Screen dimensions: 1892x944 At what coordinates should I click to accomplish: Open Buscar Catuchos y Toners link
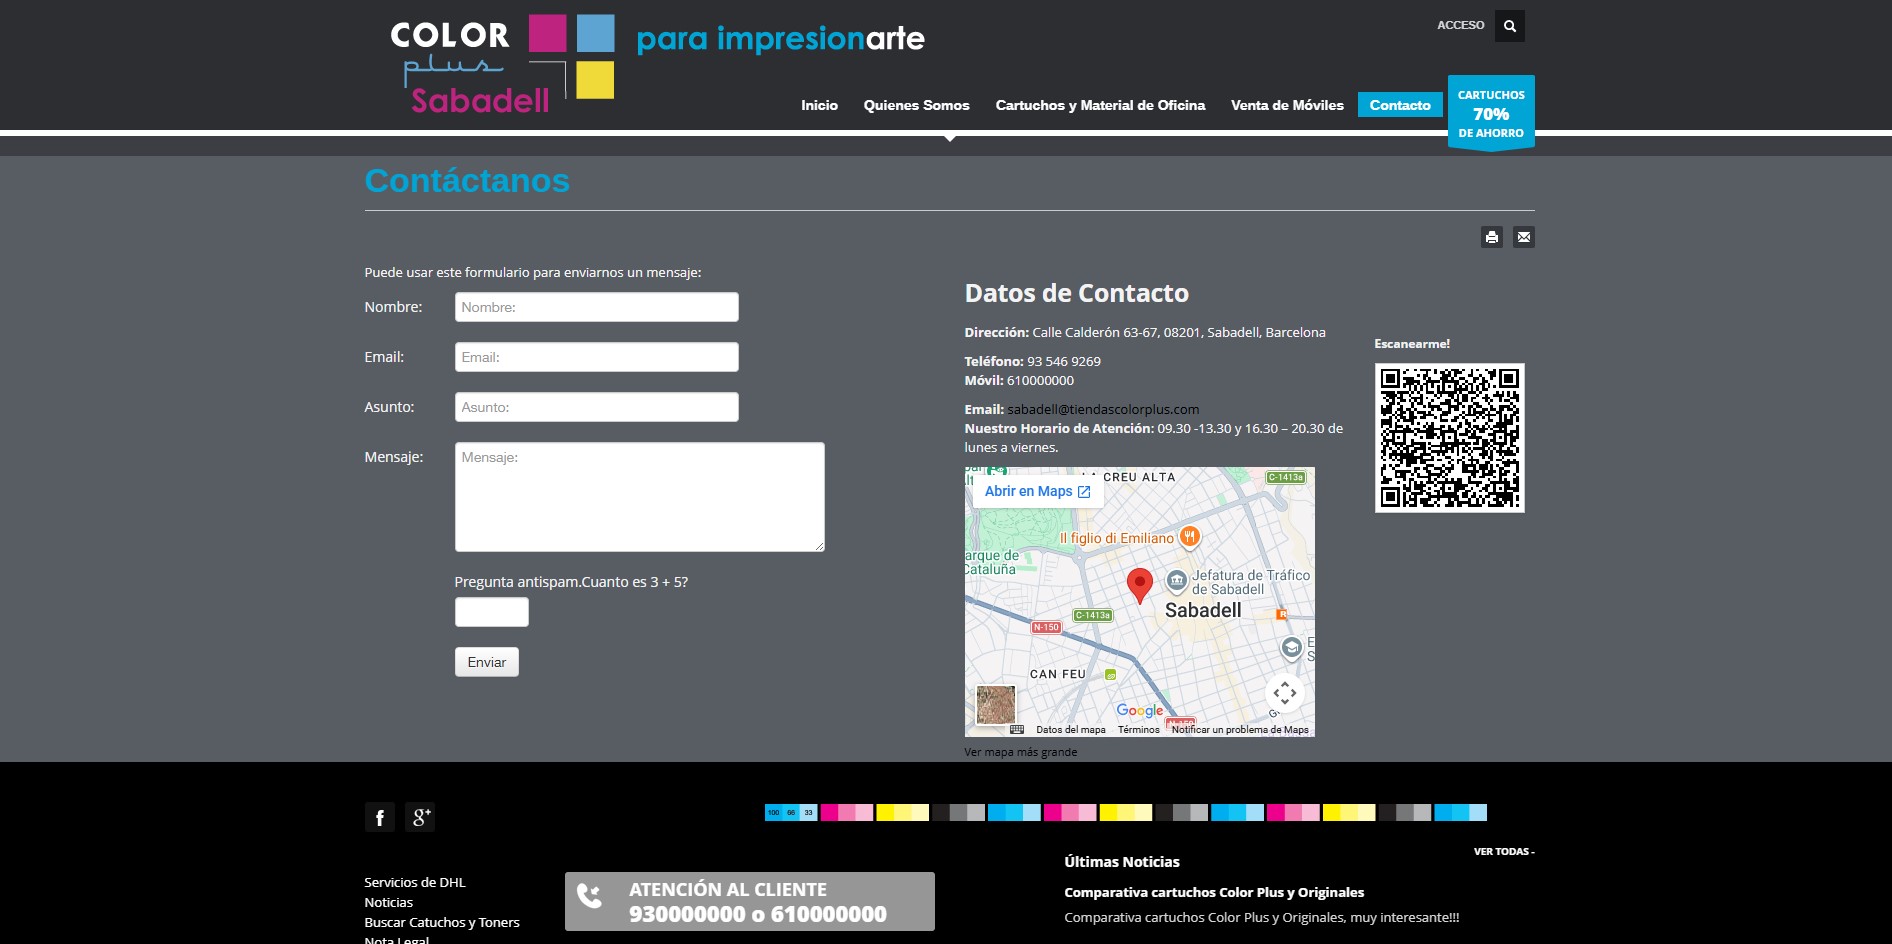pyautogui.click(x=442, y=922)
